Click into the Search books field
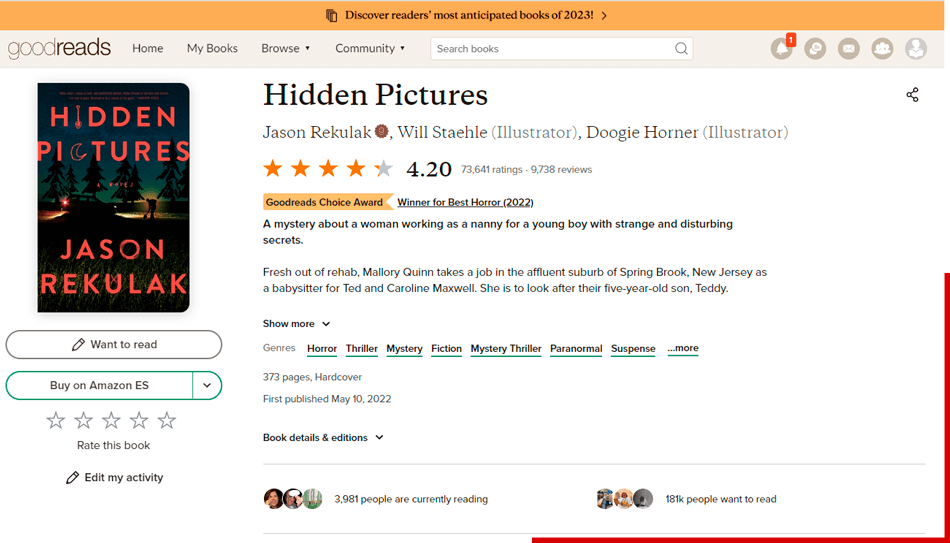The width and height of the screenshot is (950, 543). pos(550,48)
